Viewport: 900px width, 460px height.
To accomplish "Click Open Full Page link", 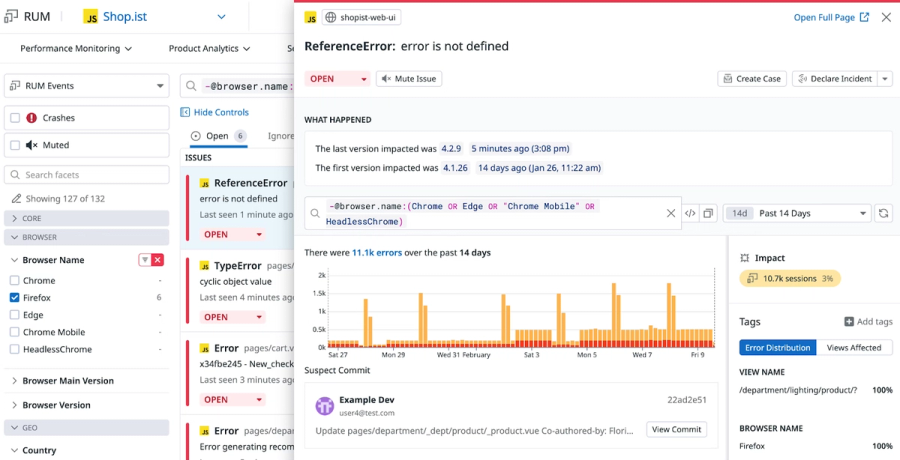I will click(831, 18).
